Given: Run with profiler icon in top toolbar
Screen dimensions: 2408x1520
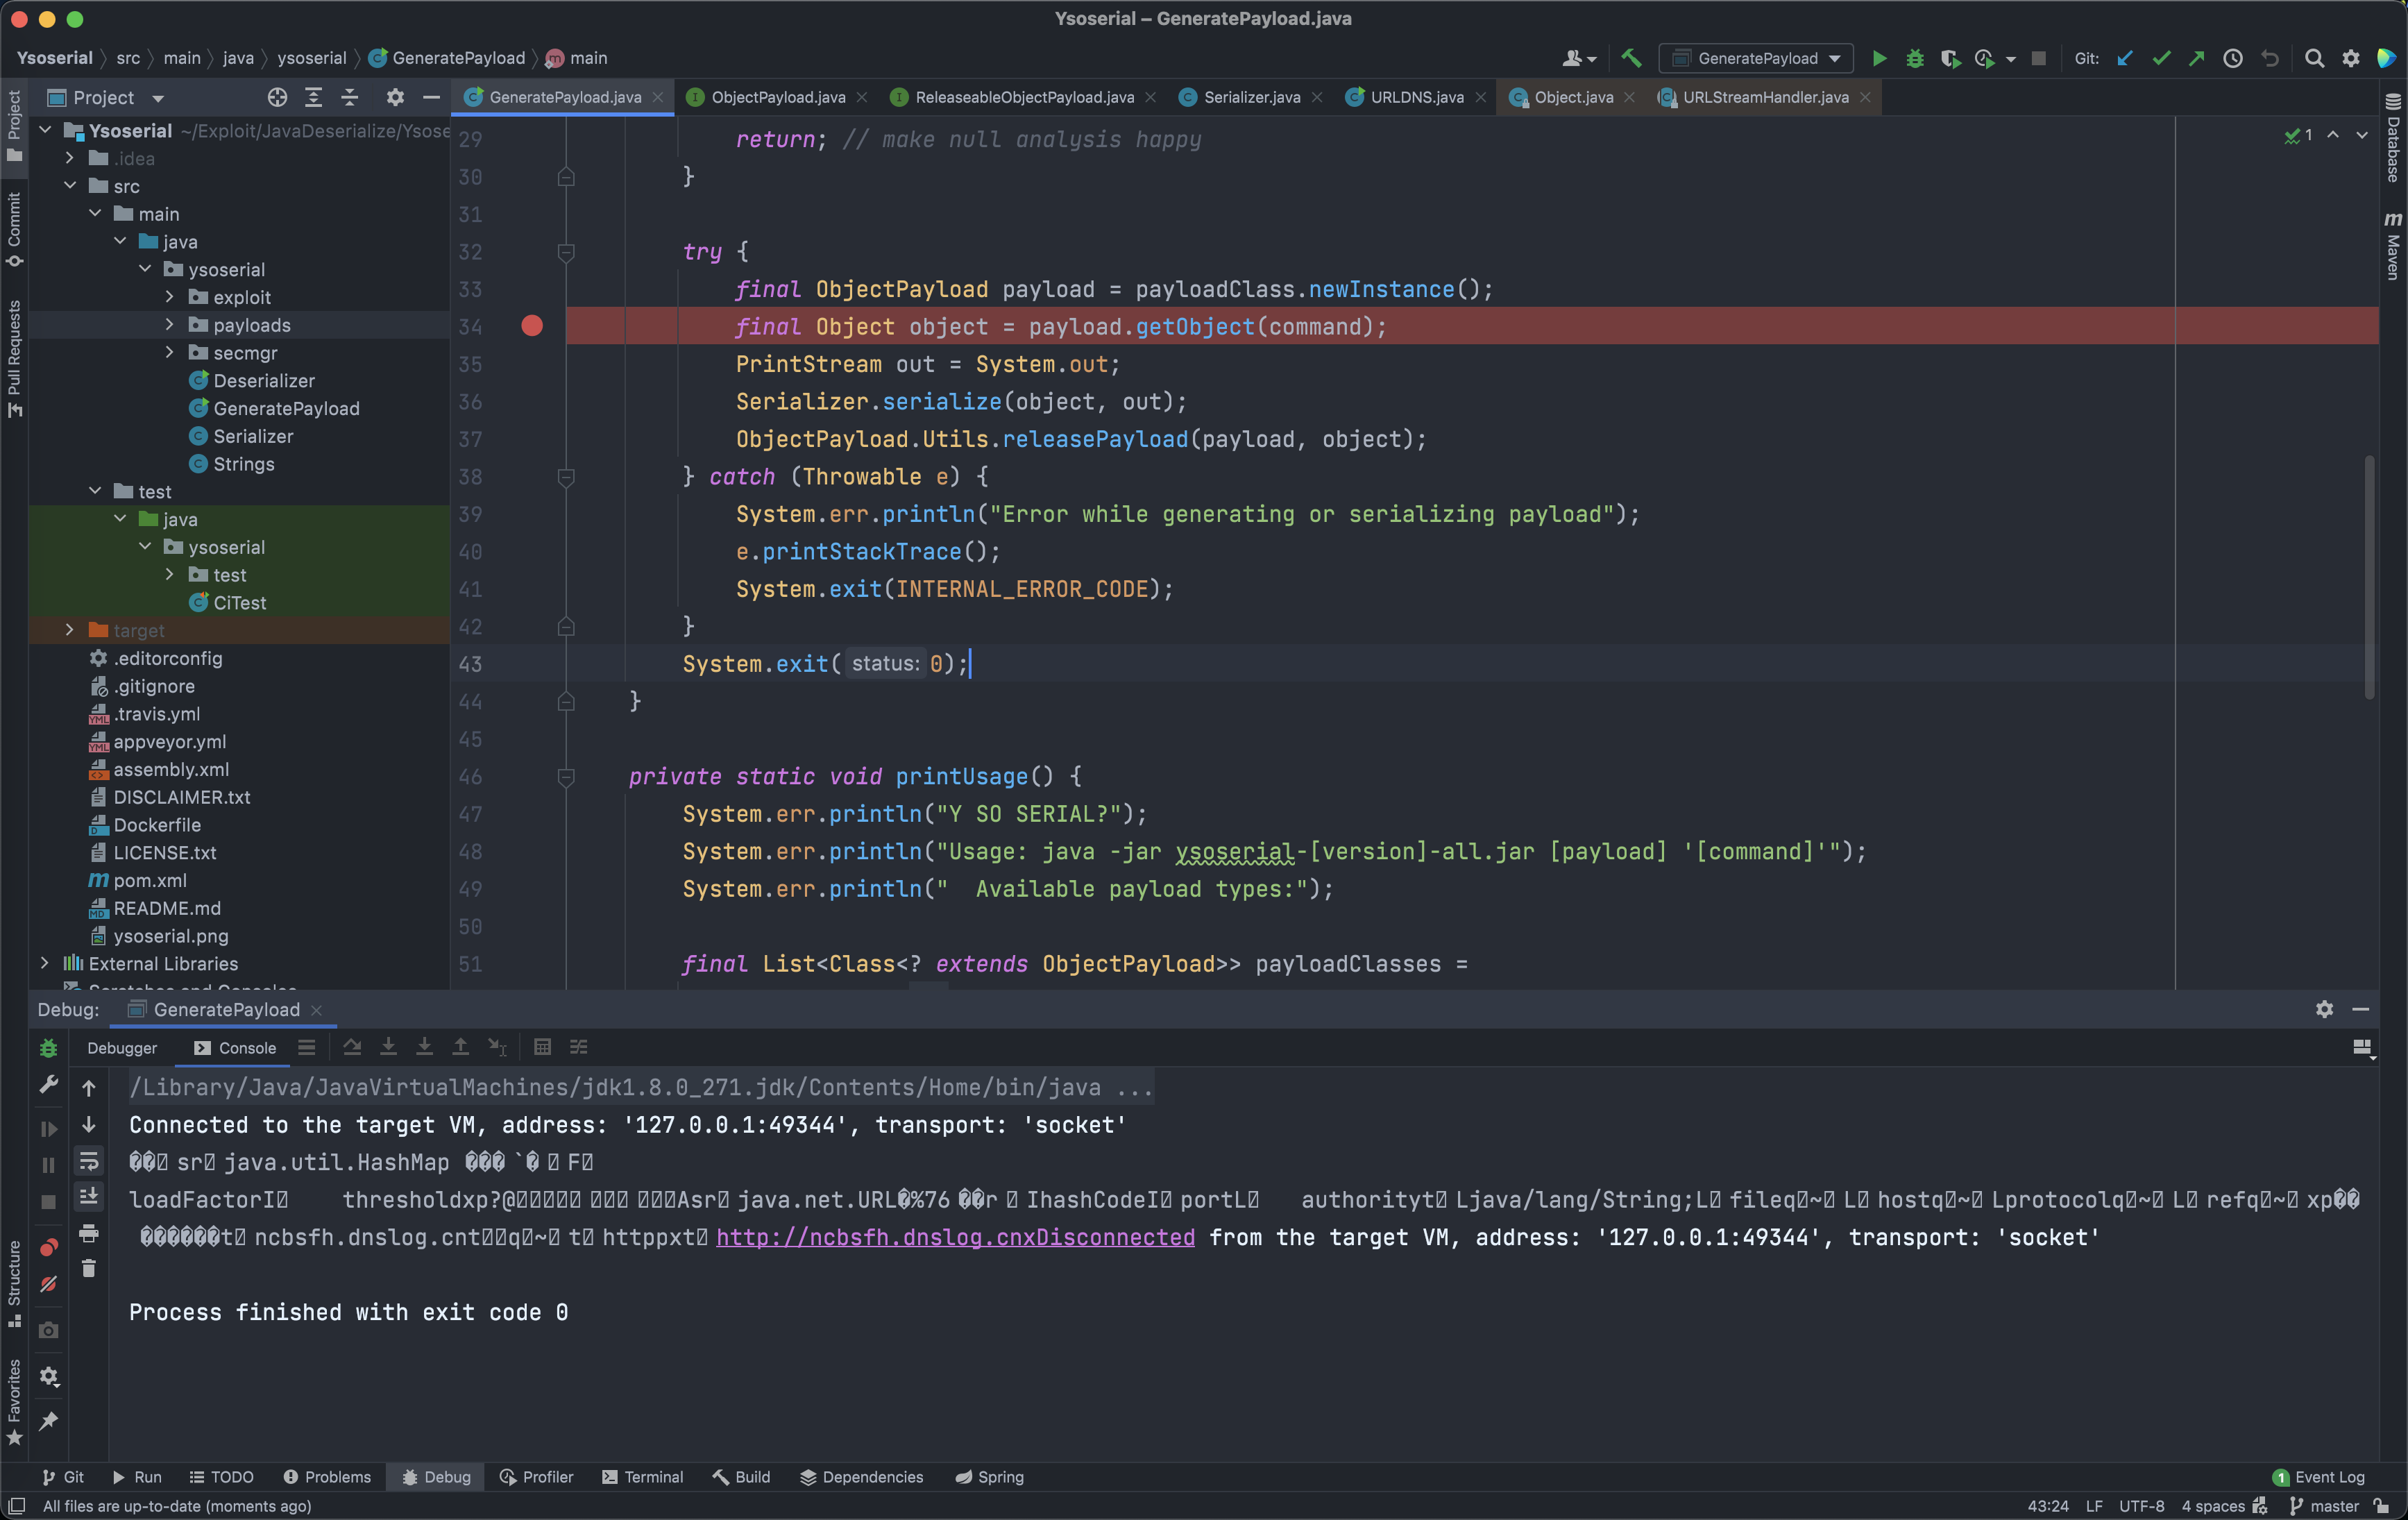Looking at the screenshot, I should tap(1986, 58).
